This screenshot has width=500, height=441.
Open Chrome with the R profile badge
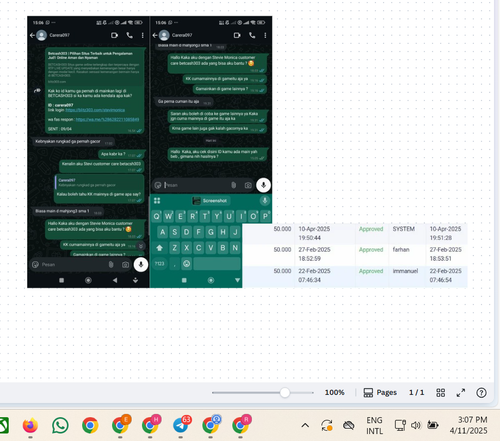[241, 424]
